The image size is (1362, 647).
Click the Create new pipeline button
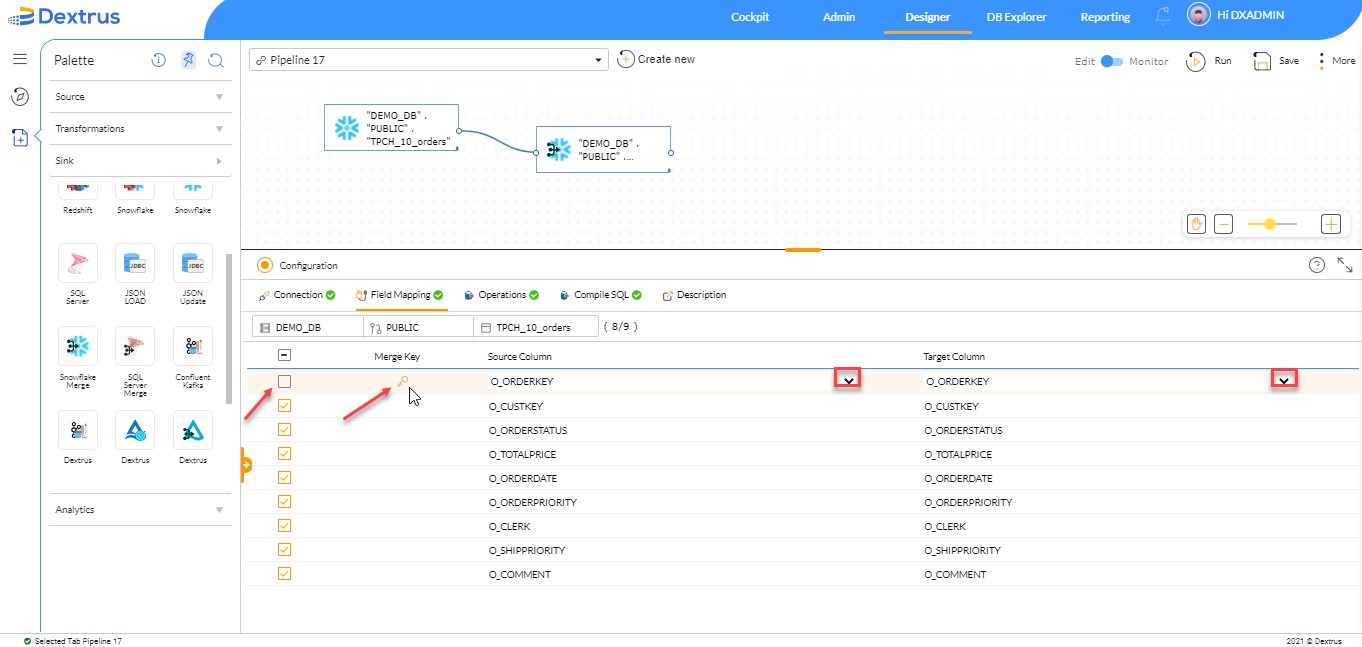point(656,59)
